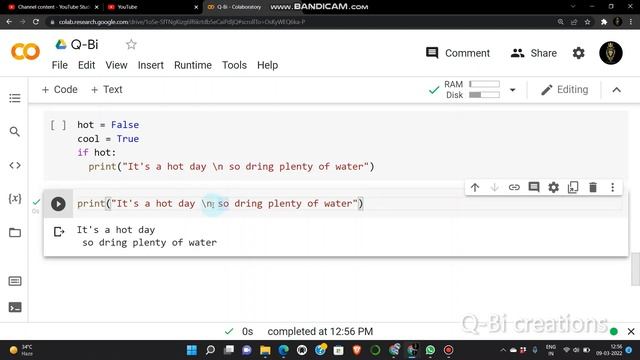
Task: Open Brave browser from taskbar
Action: (x=357, y=350)
